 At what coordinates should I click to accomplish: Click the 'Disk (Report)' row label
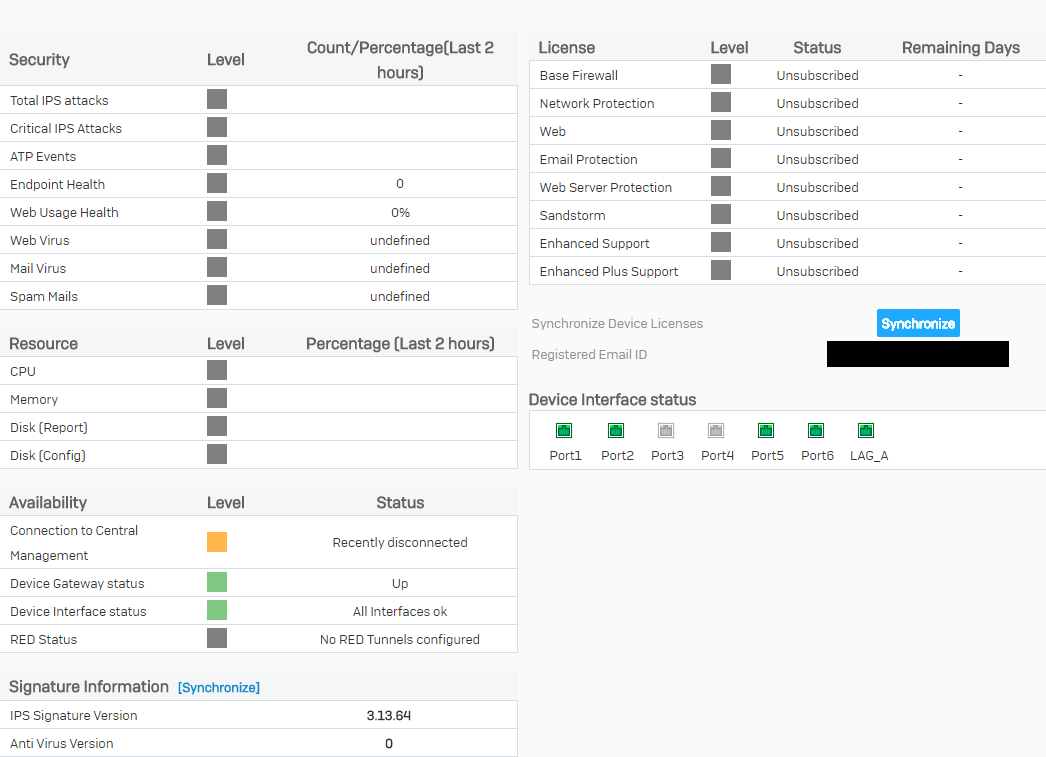[49, 428]
